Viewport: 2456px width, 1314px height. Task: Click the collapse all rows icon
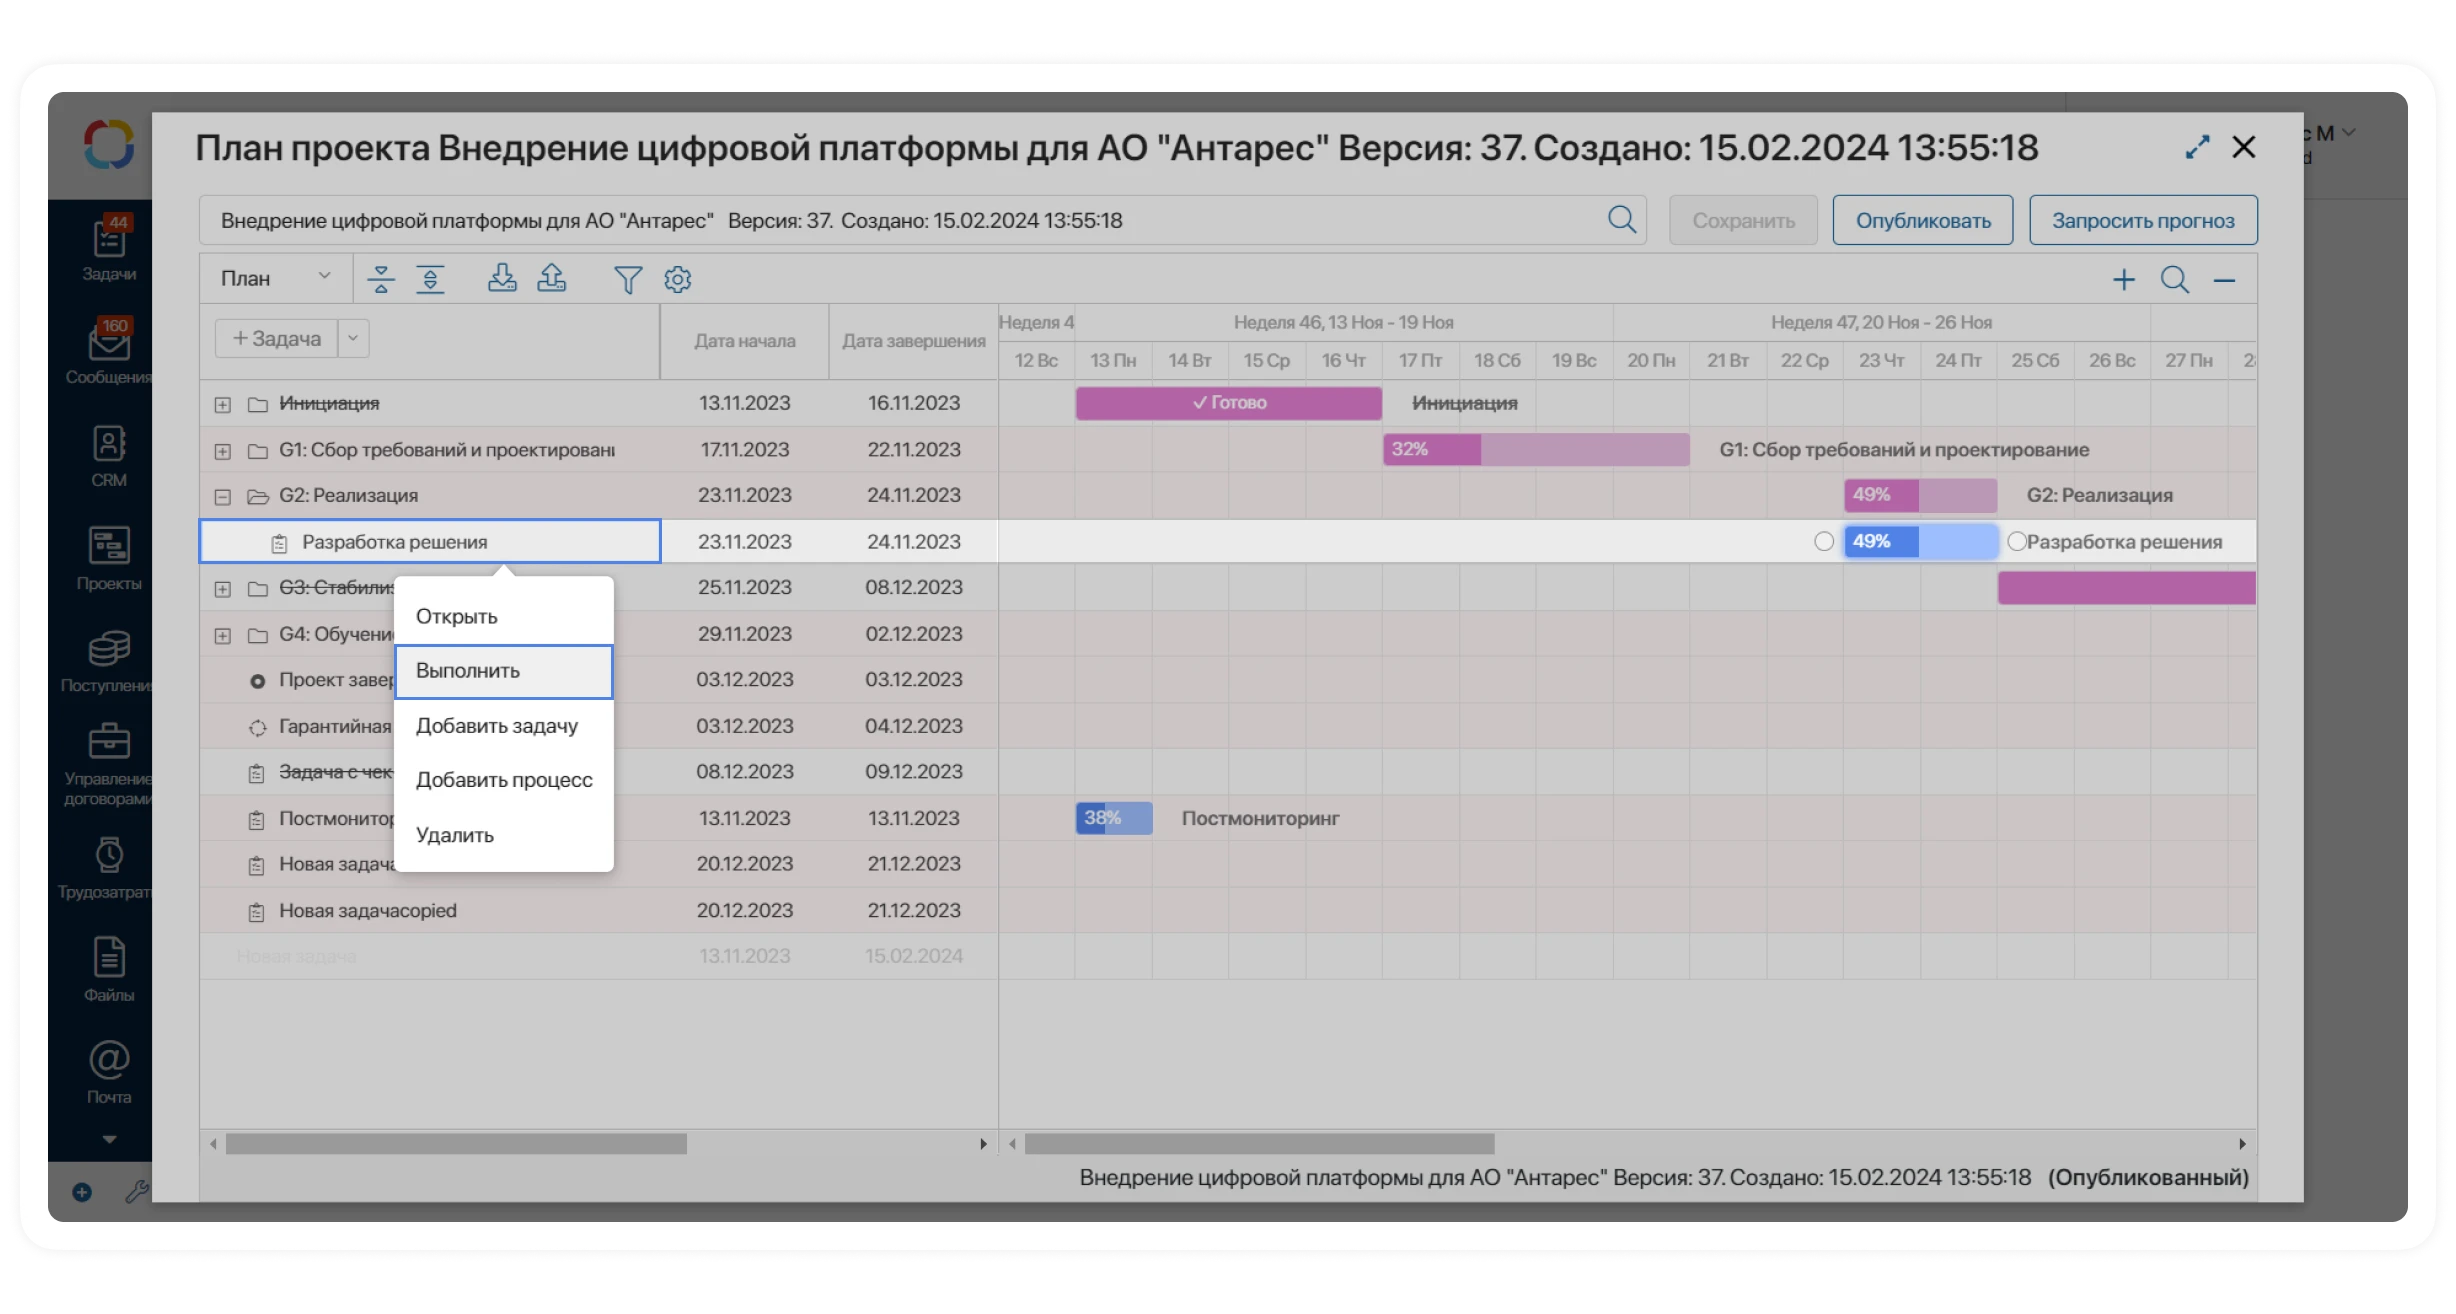pos(381,279)
